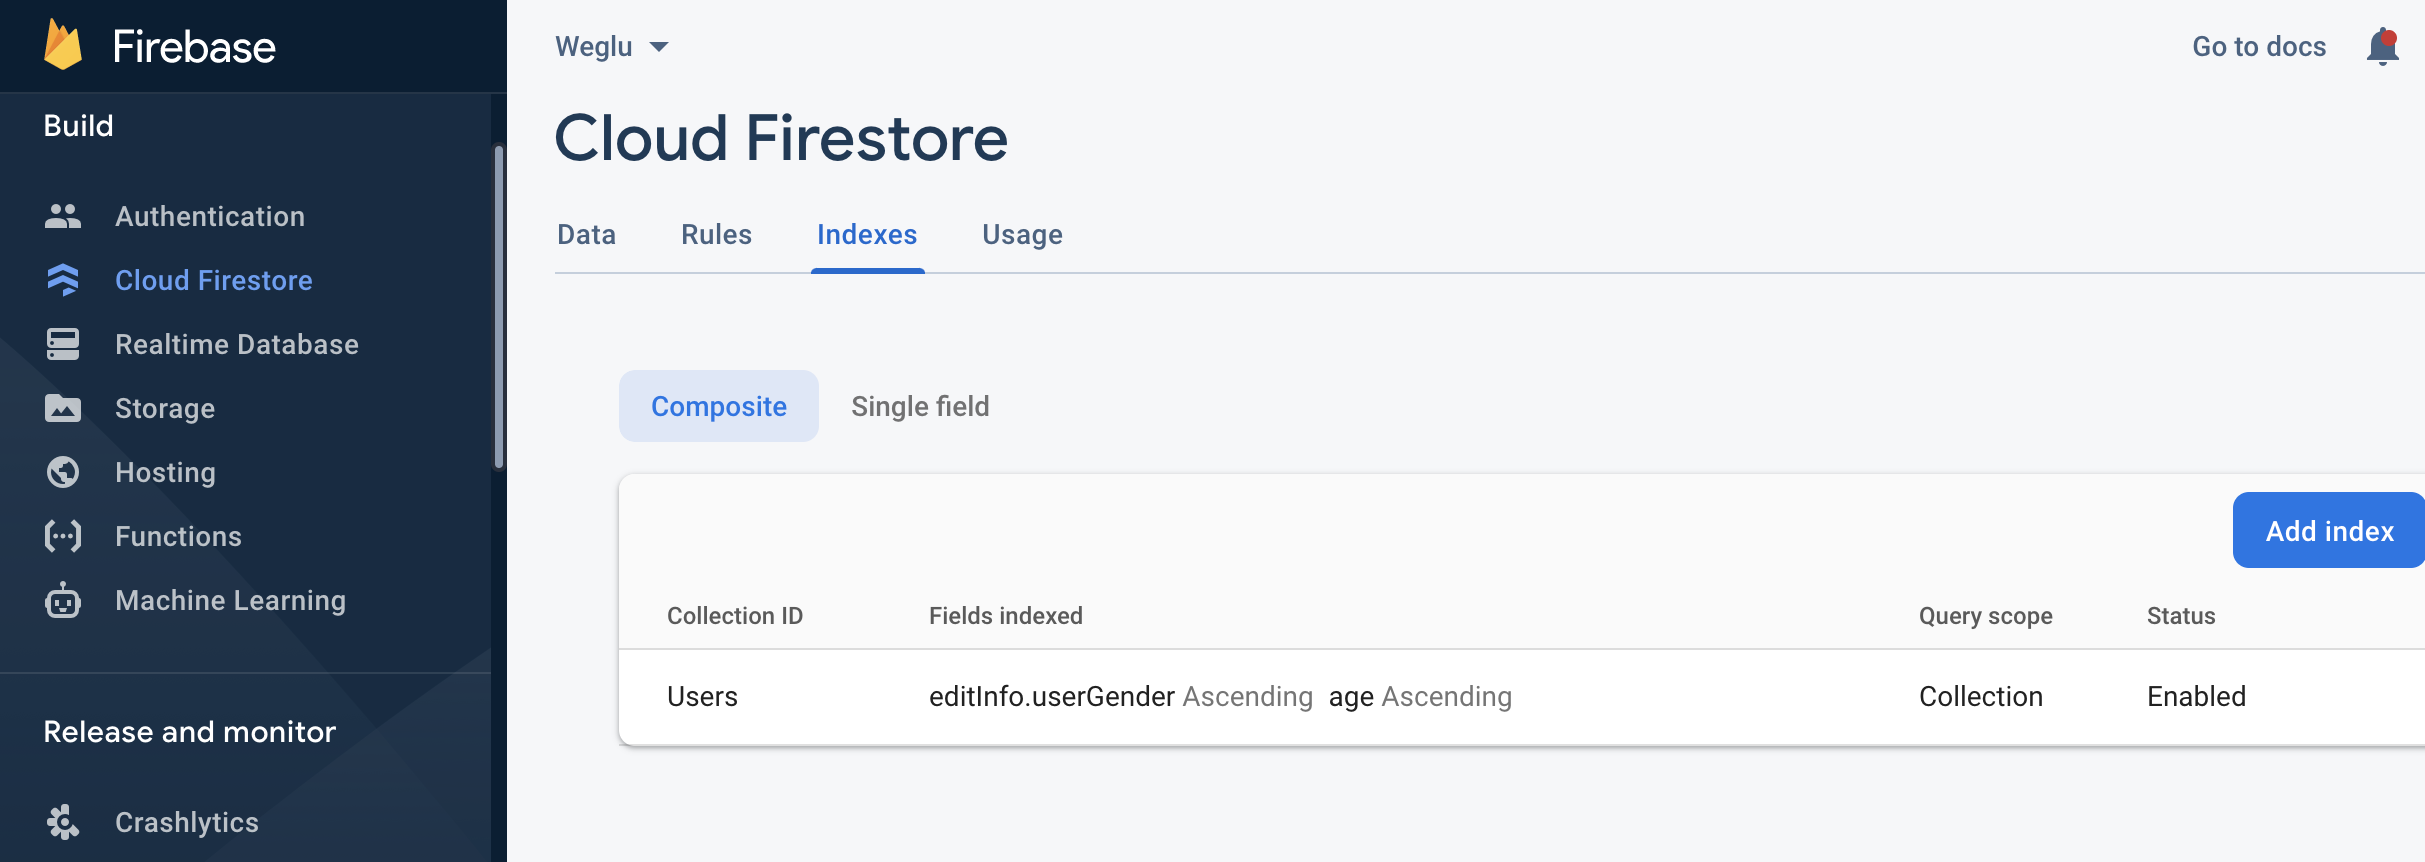
Task: Open Crashlytics in the sidebar
Action: tap(187, 822)
